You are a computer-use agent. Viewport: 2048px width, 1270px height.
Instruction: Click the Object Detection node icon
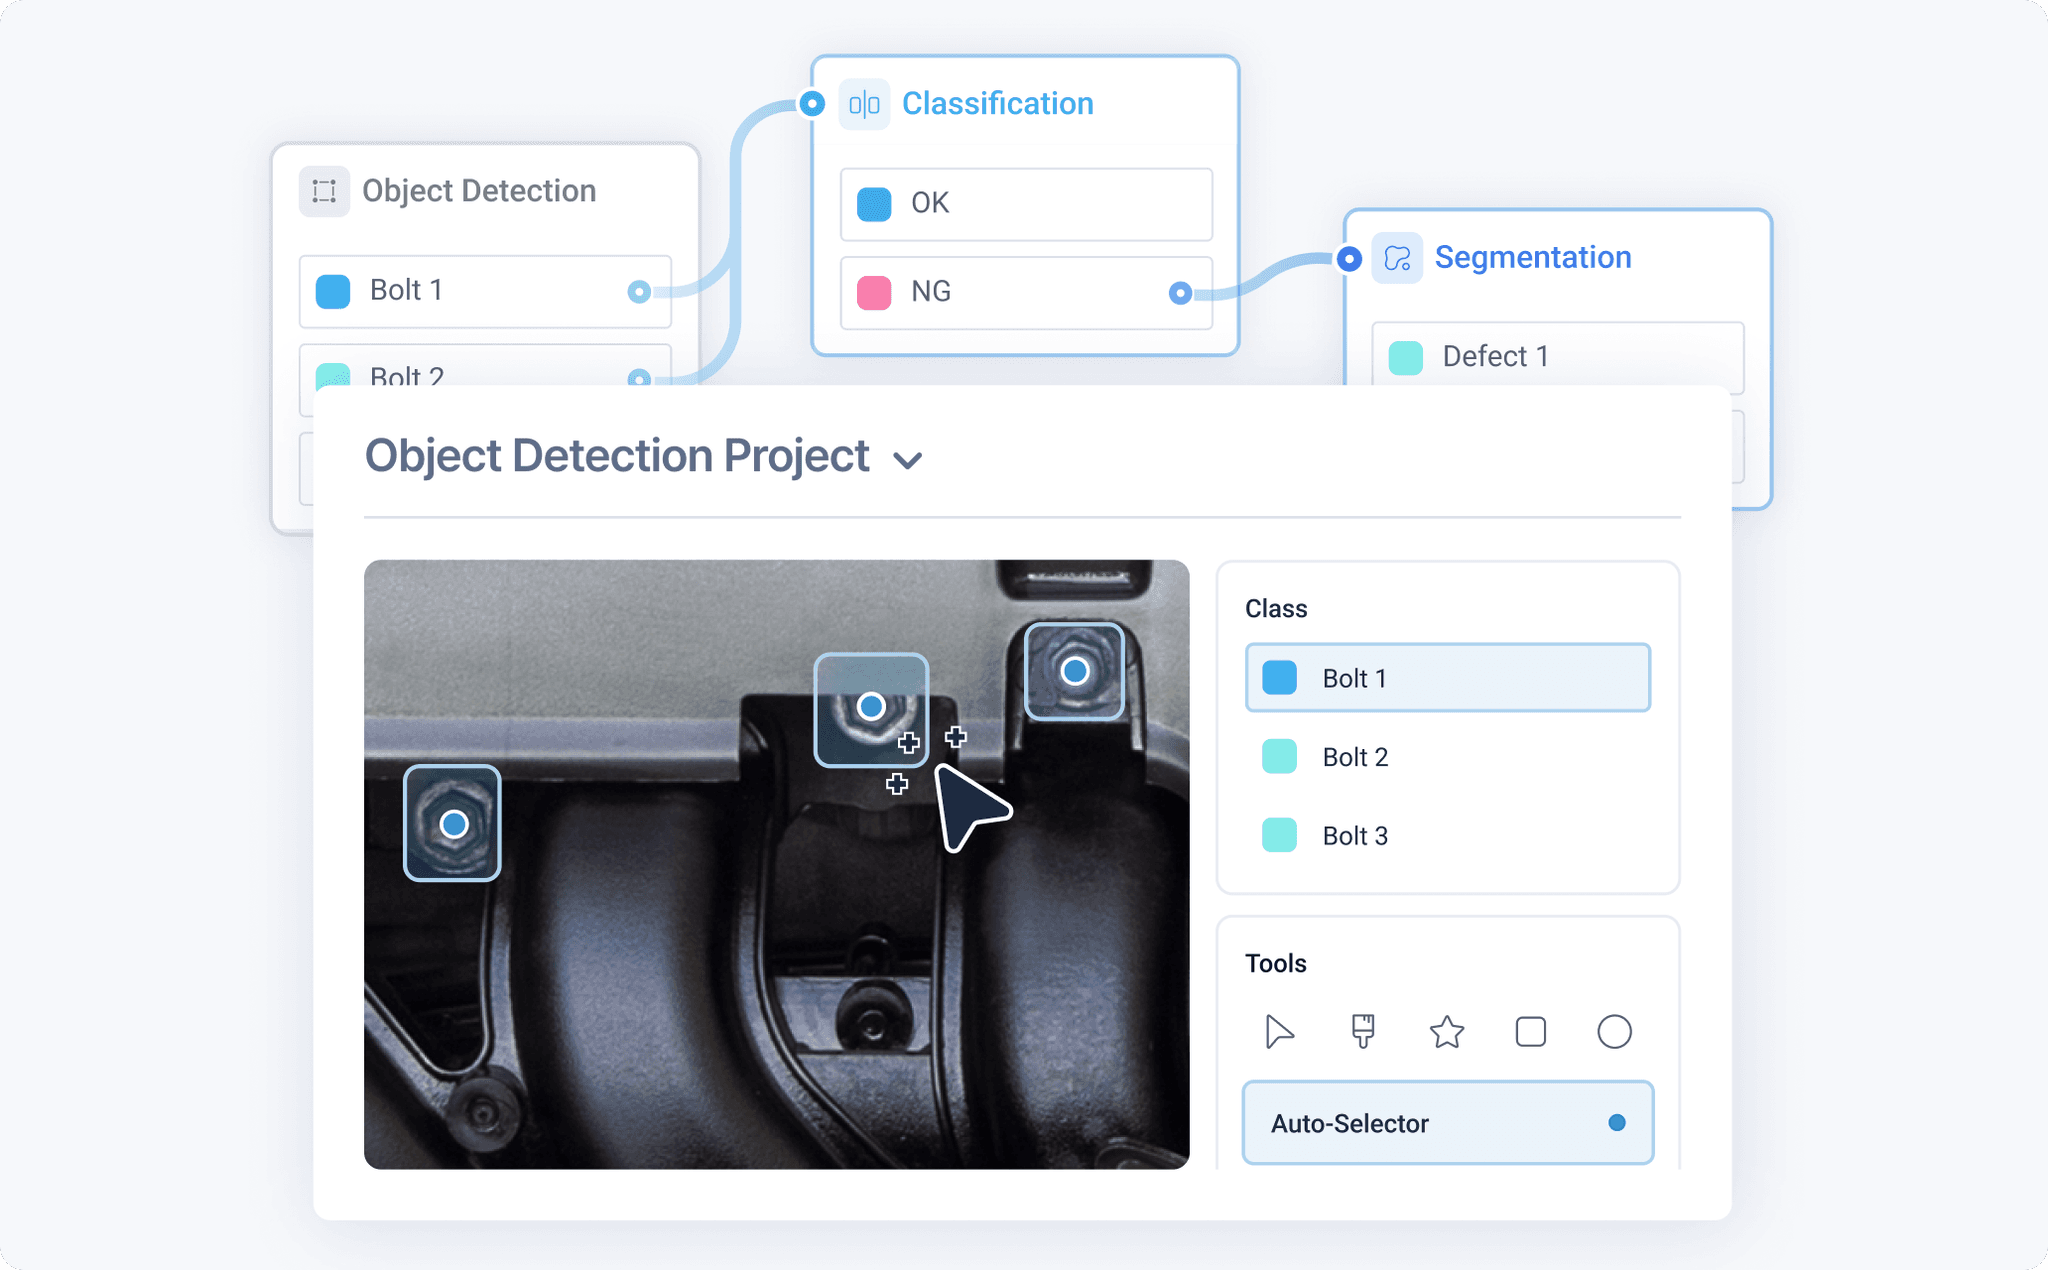(323, 191)
